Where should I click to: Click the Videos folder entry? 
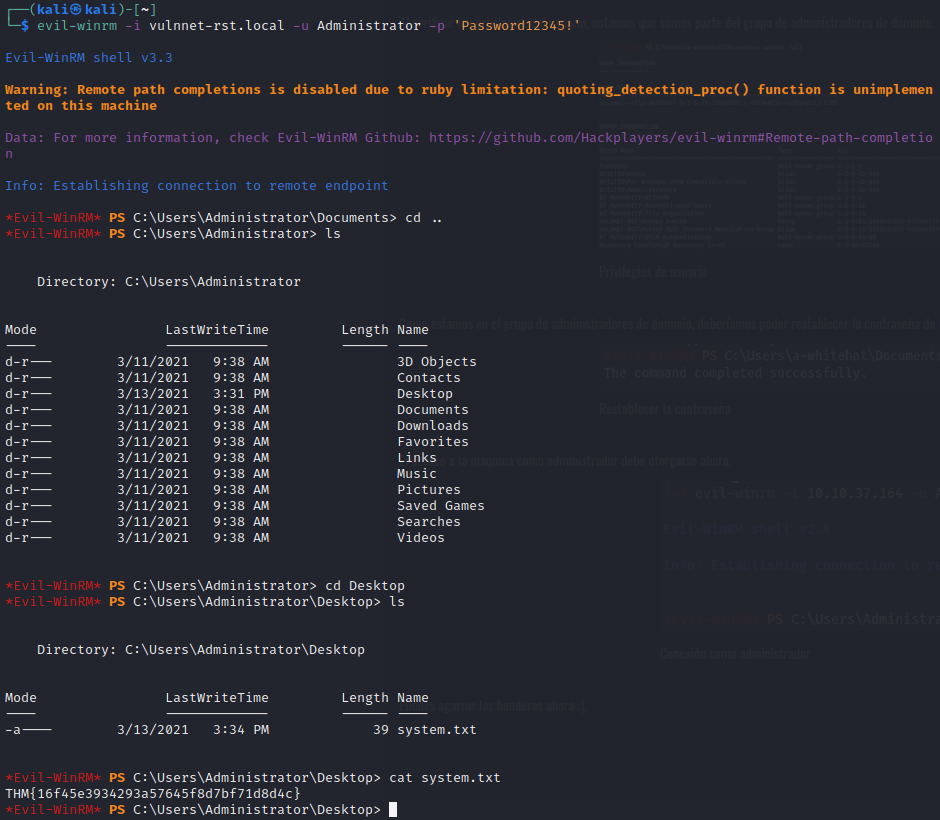point(421,538)
